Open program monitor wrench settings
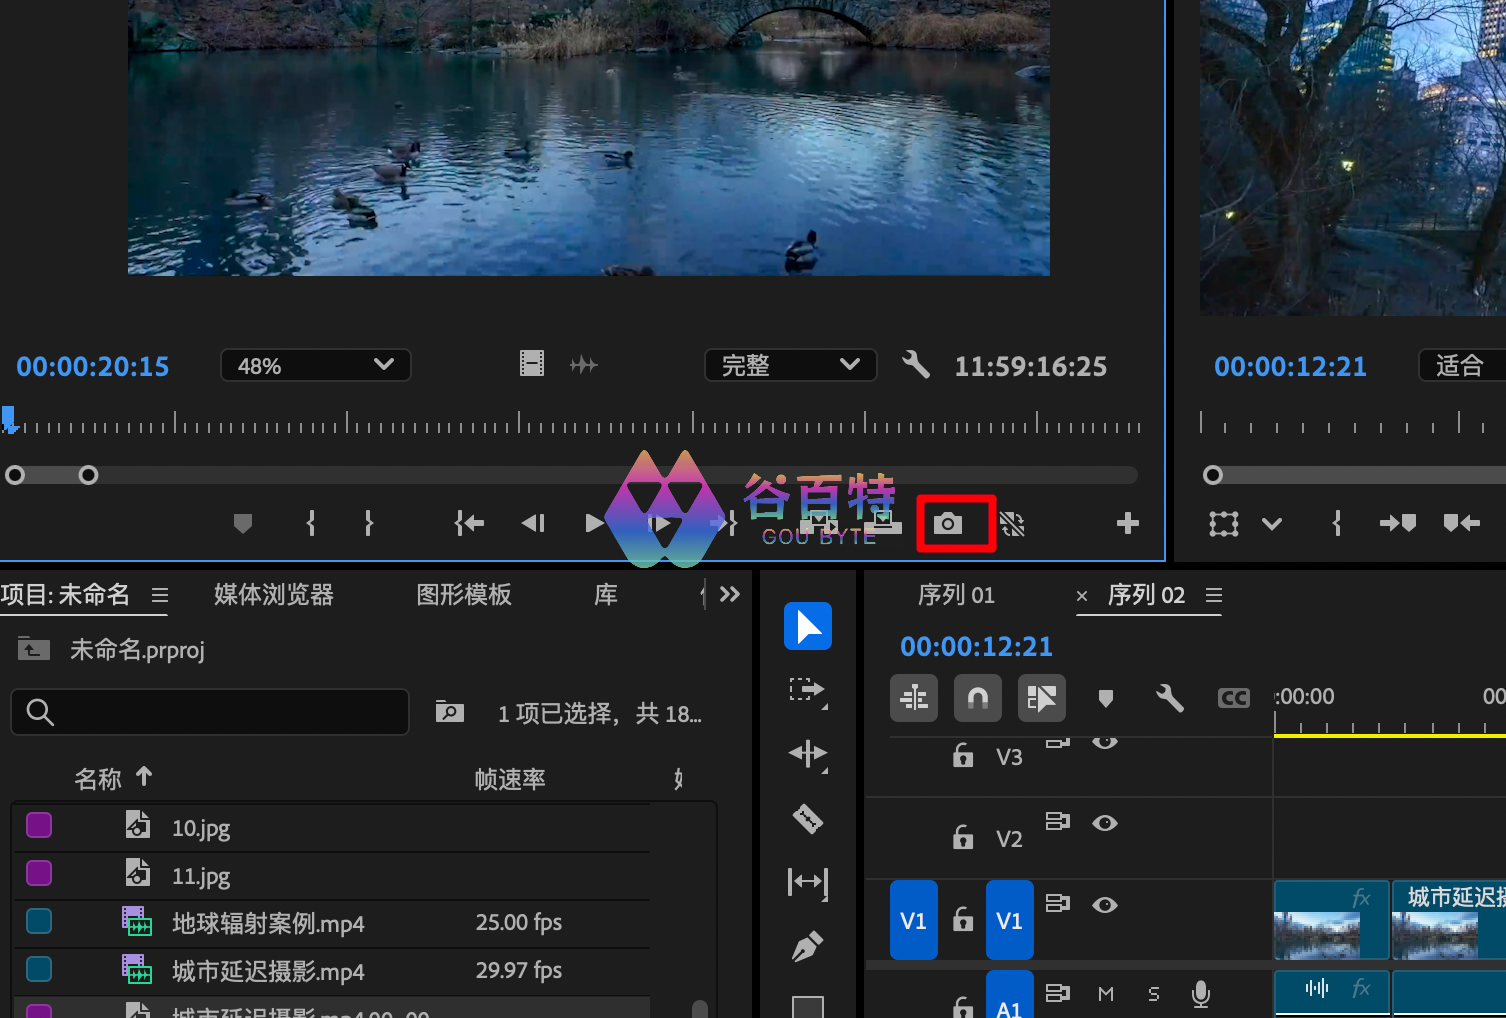Screen dimensions: 1506x1018 [x=915, y=365]
